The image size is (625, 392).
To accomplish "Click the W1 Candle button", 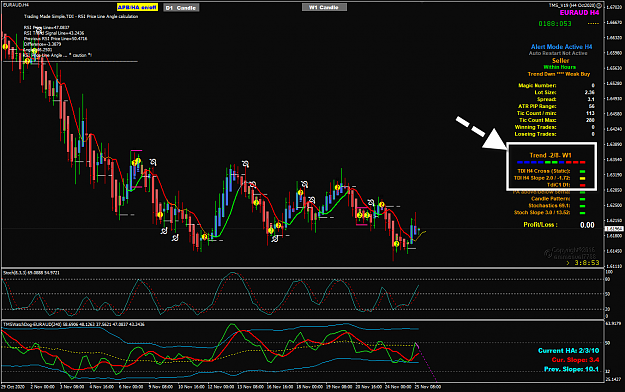I will point(324,7).
